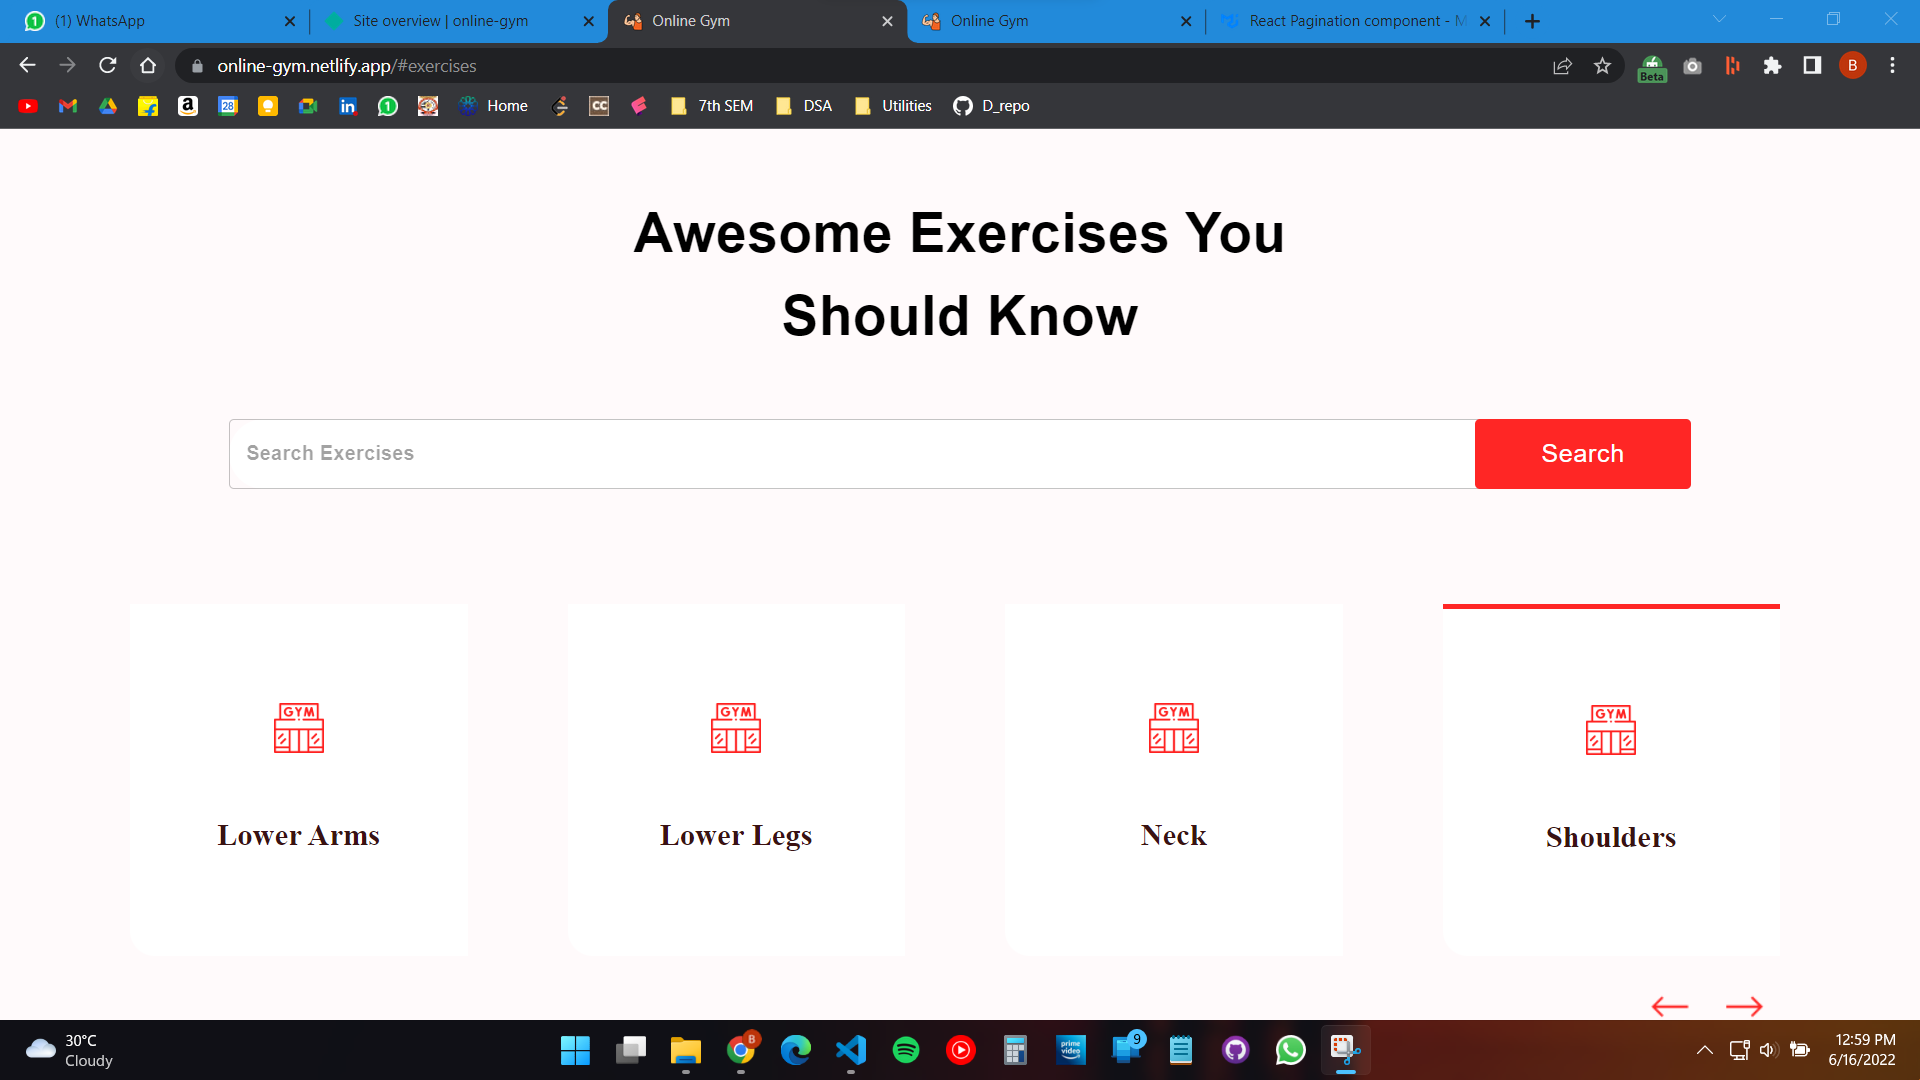
Task: Click the share icon in the address bar
Action: point(1562,65)
